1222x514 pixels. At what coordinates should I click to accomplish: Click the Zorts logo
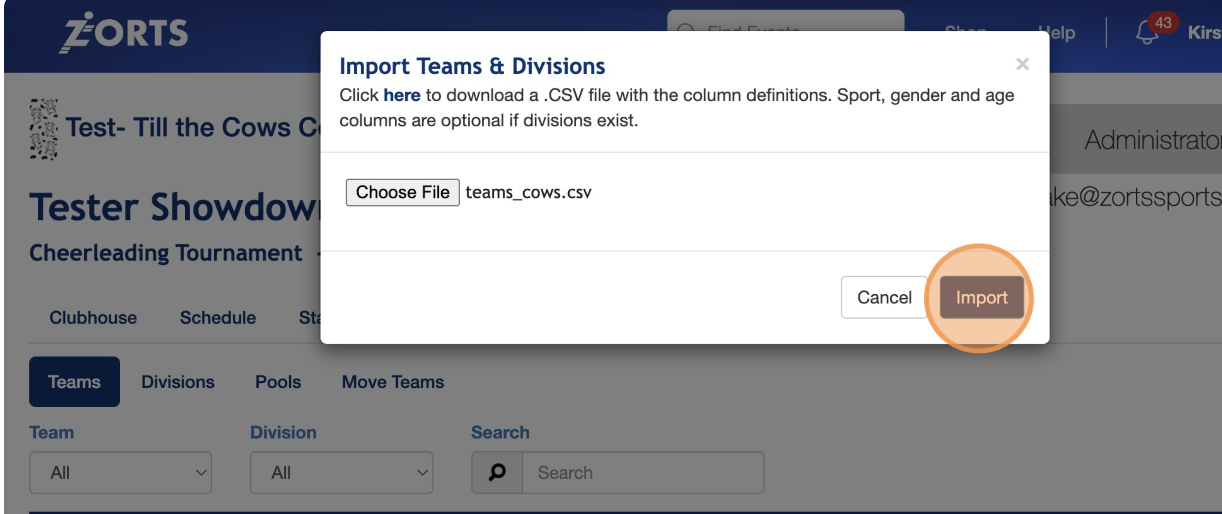tap(124, 32)
